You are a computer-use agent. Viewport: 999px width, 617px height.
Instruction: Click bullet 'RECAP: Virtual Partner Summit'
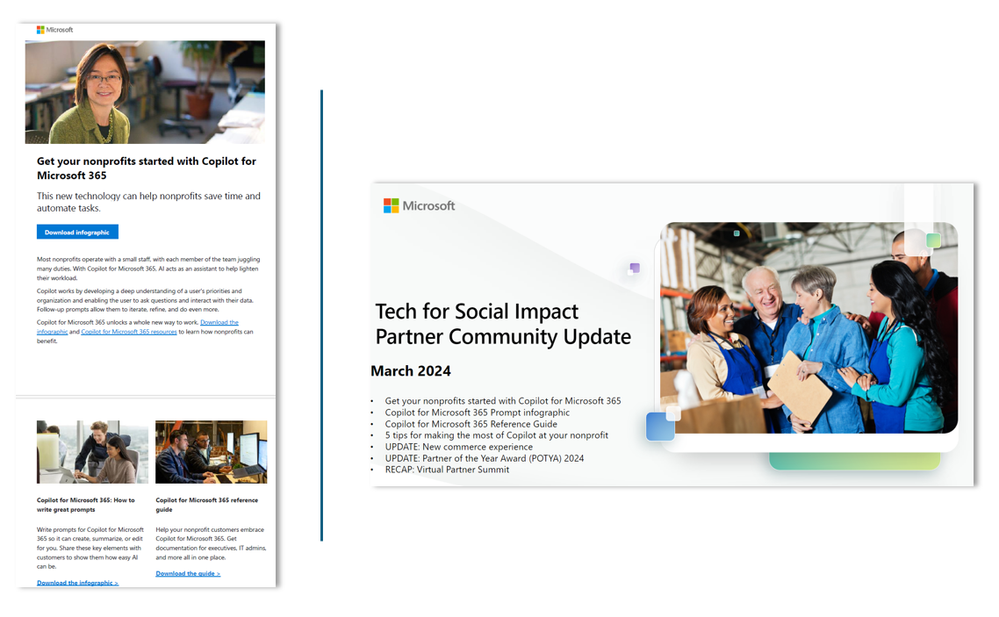(x=447, y=470)
